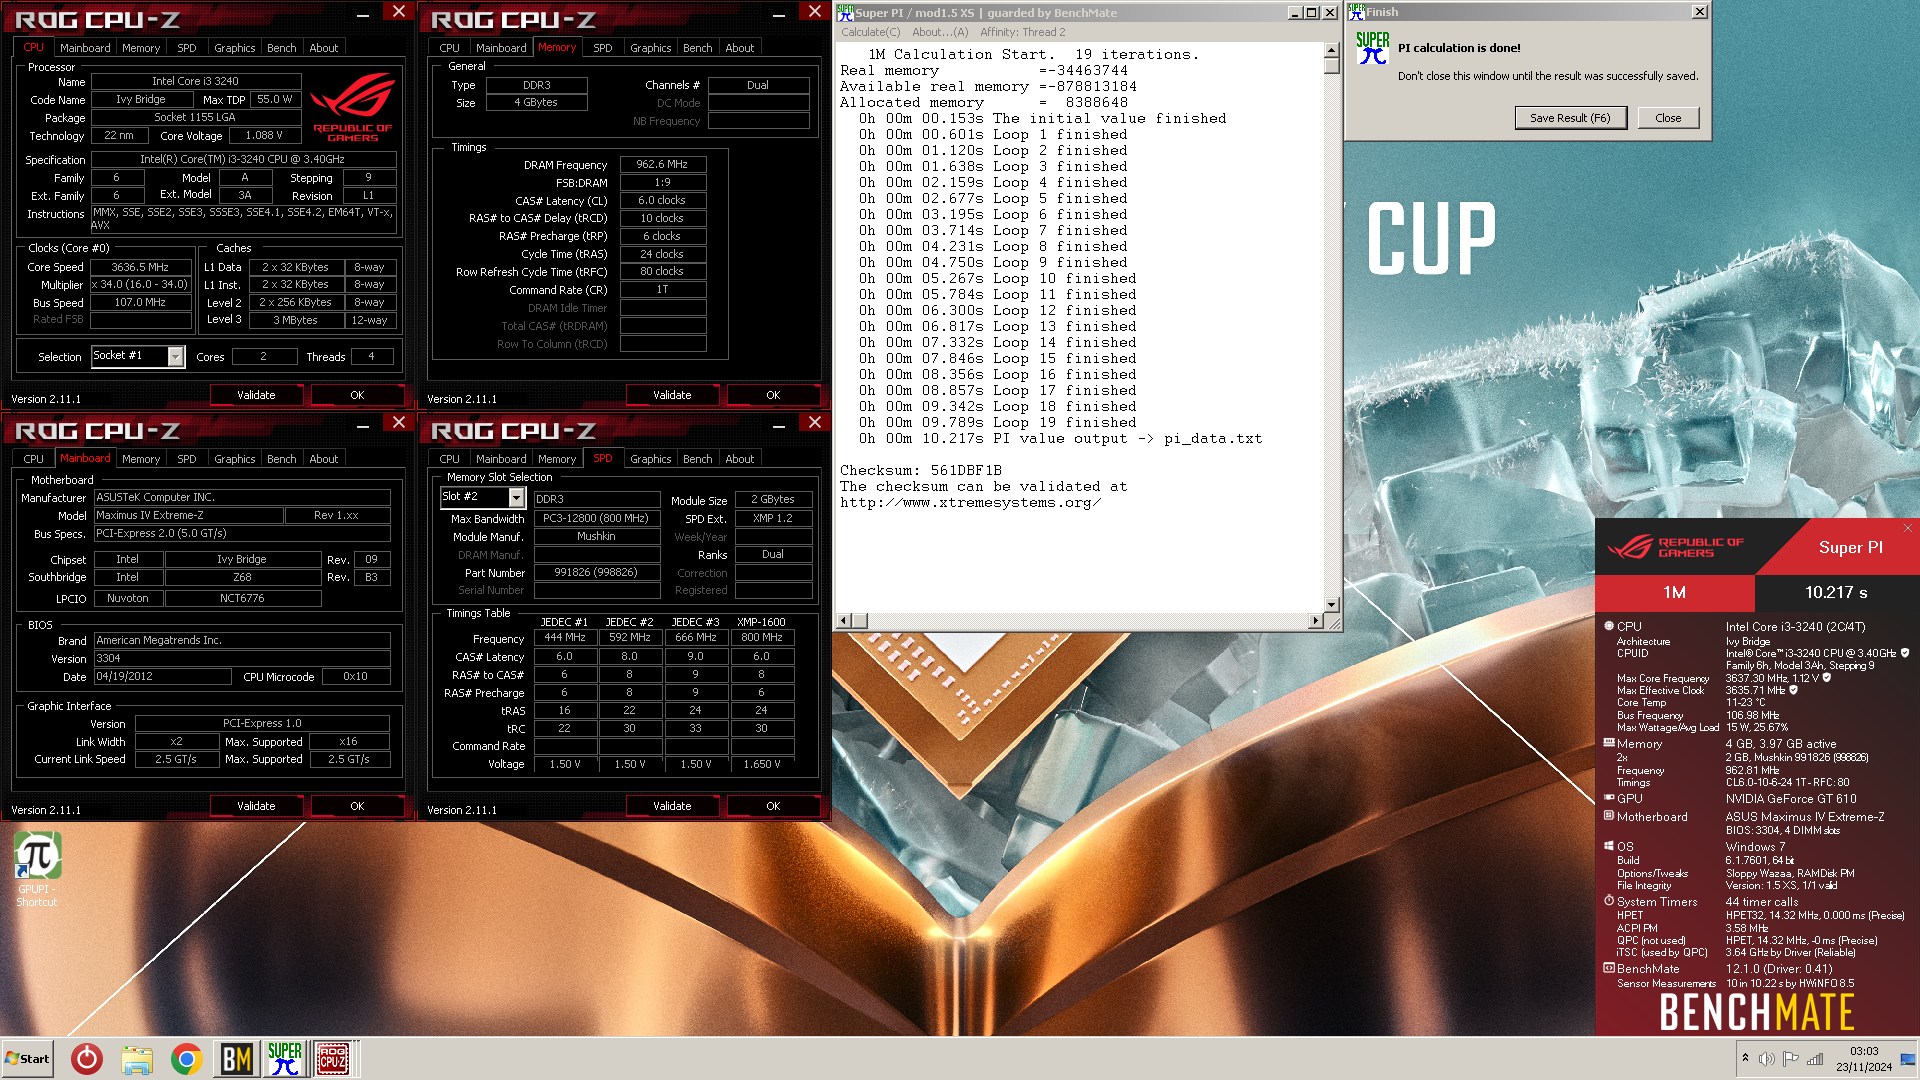The image size is (1920, 1080).
Task: Click the Motherboard icon in BenchMate panel
Action: coord(1609,816)
